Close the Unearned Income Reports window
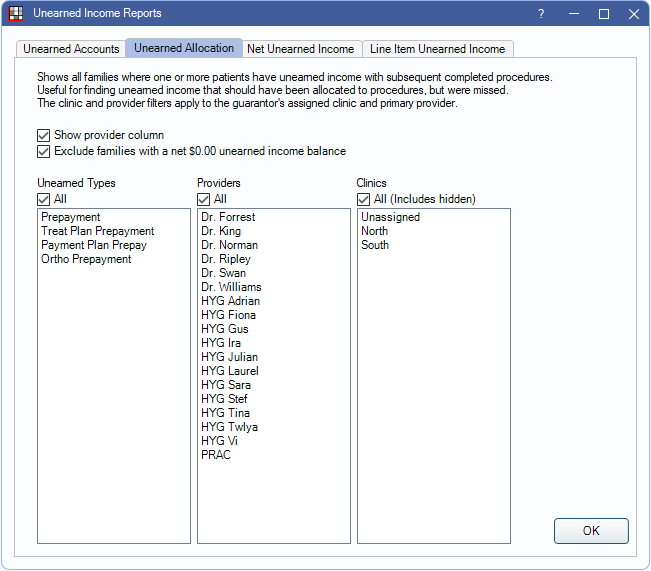Viewport: 651px width, 571px height. 634,14
